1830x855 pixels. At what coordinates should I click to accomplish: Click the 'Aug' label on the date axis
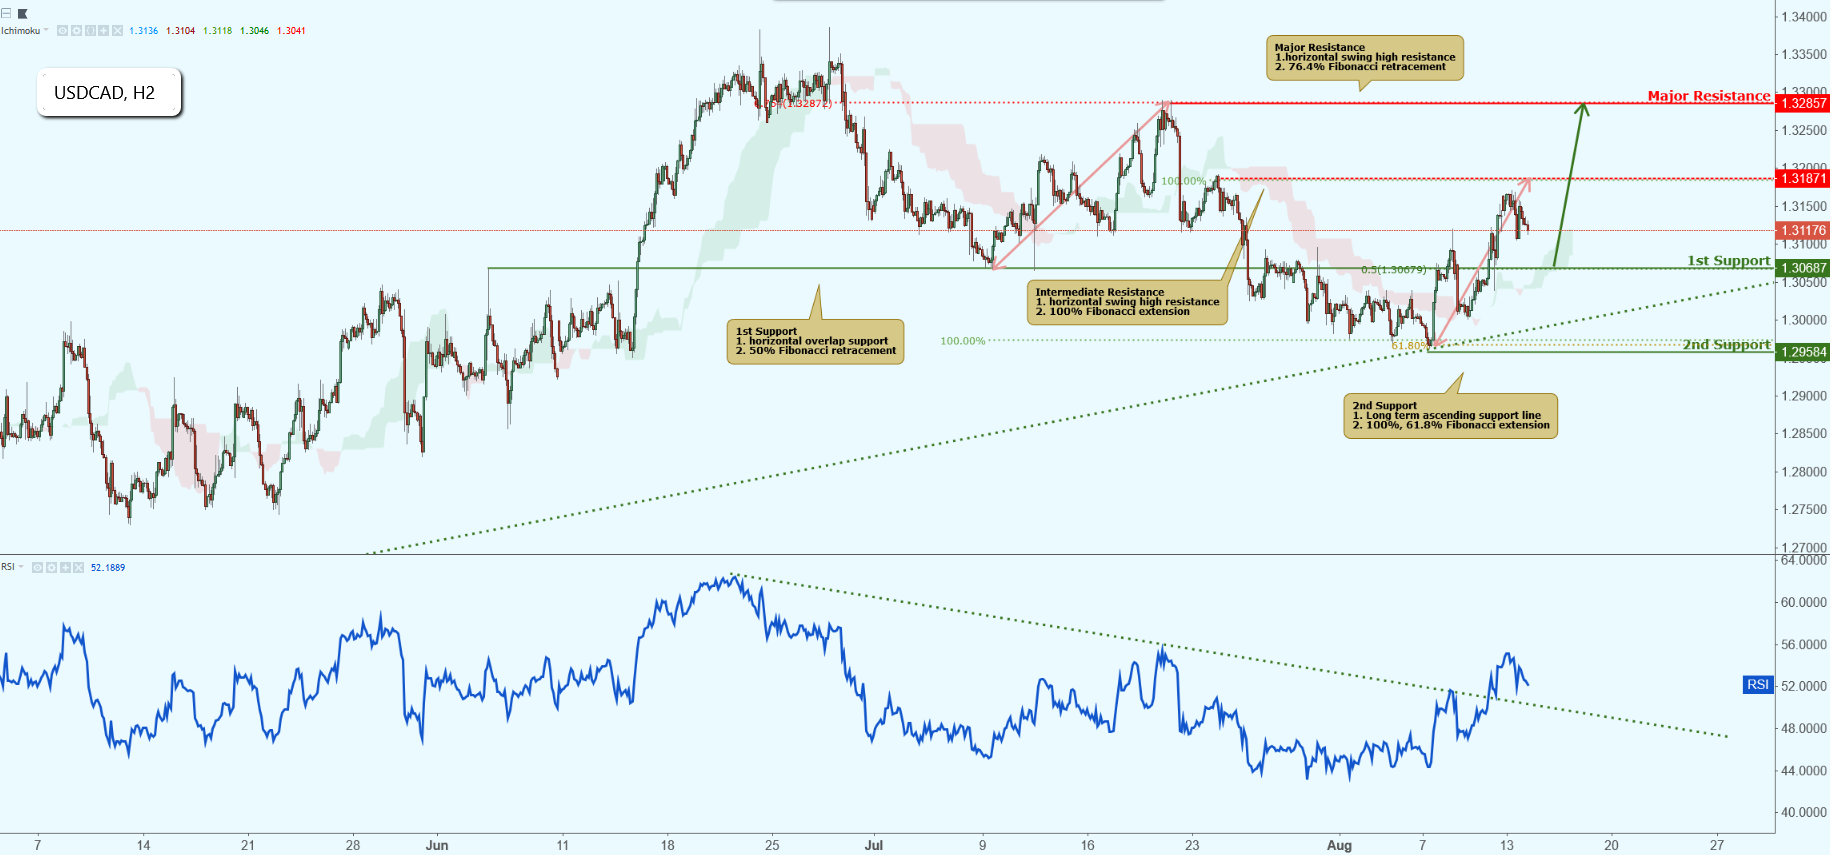coord(1339,845)
